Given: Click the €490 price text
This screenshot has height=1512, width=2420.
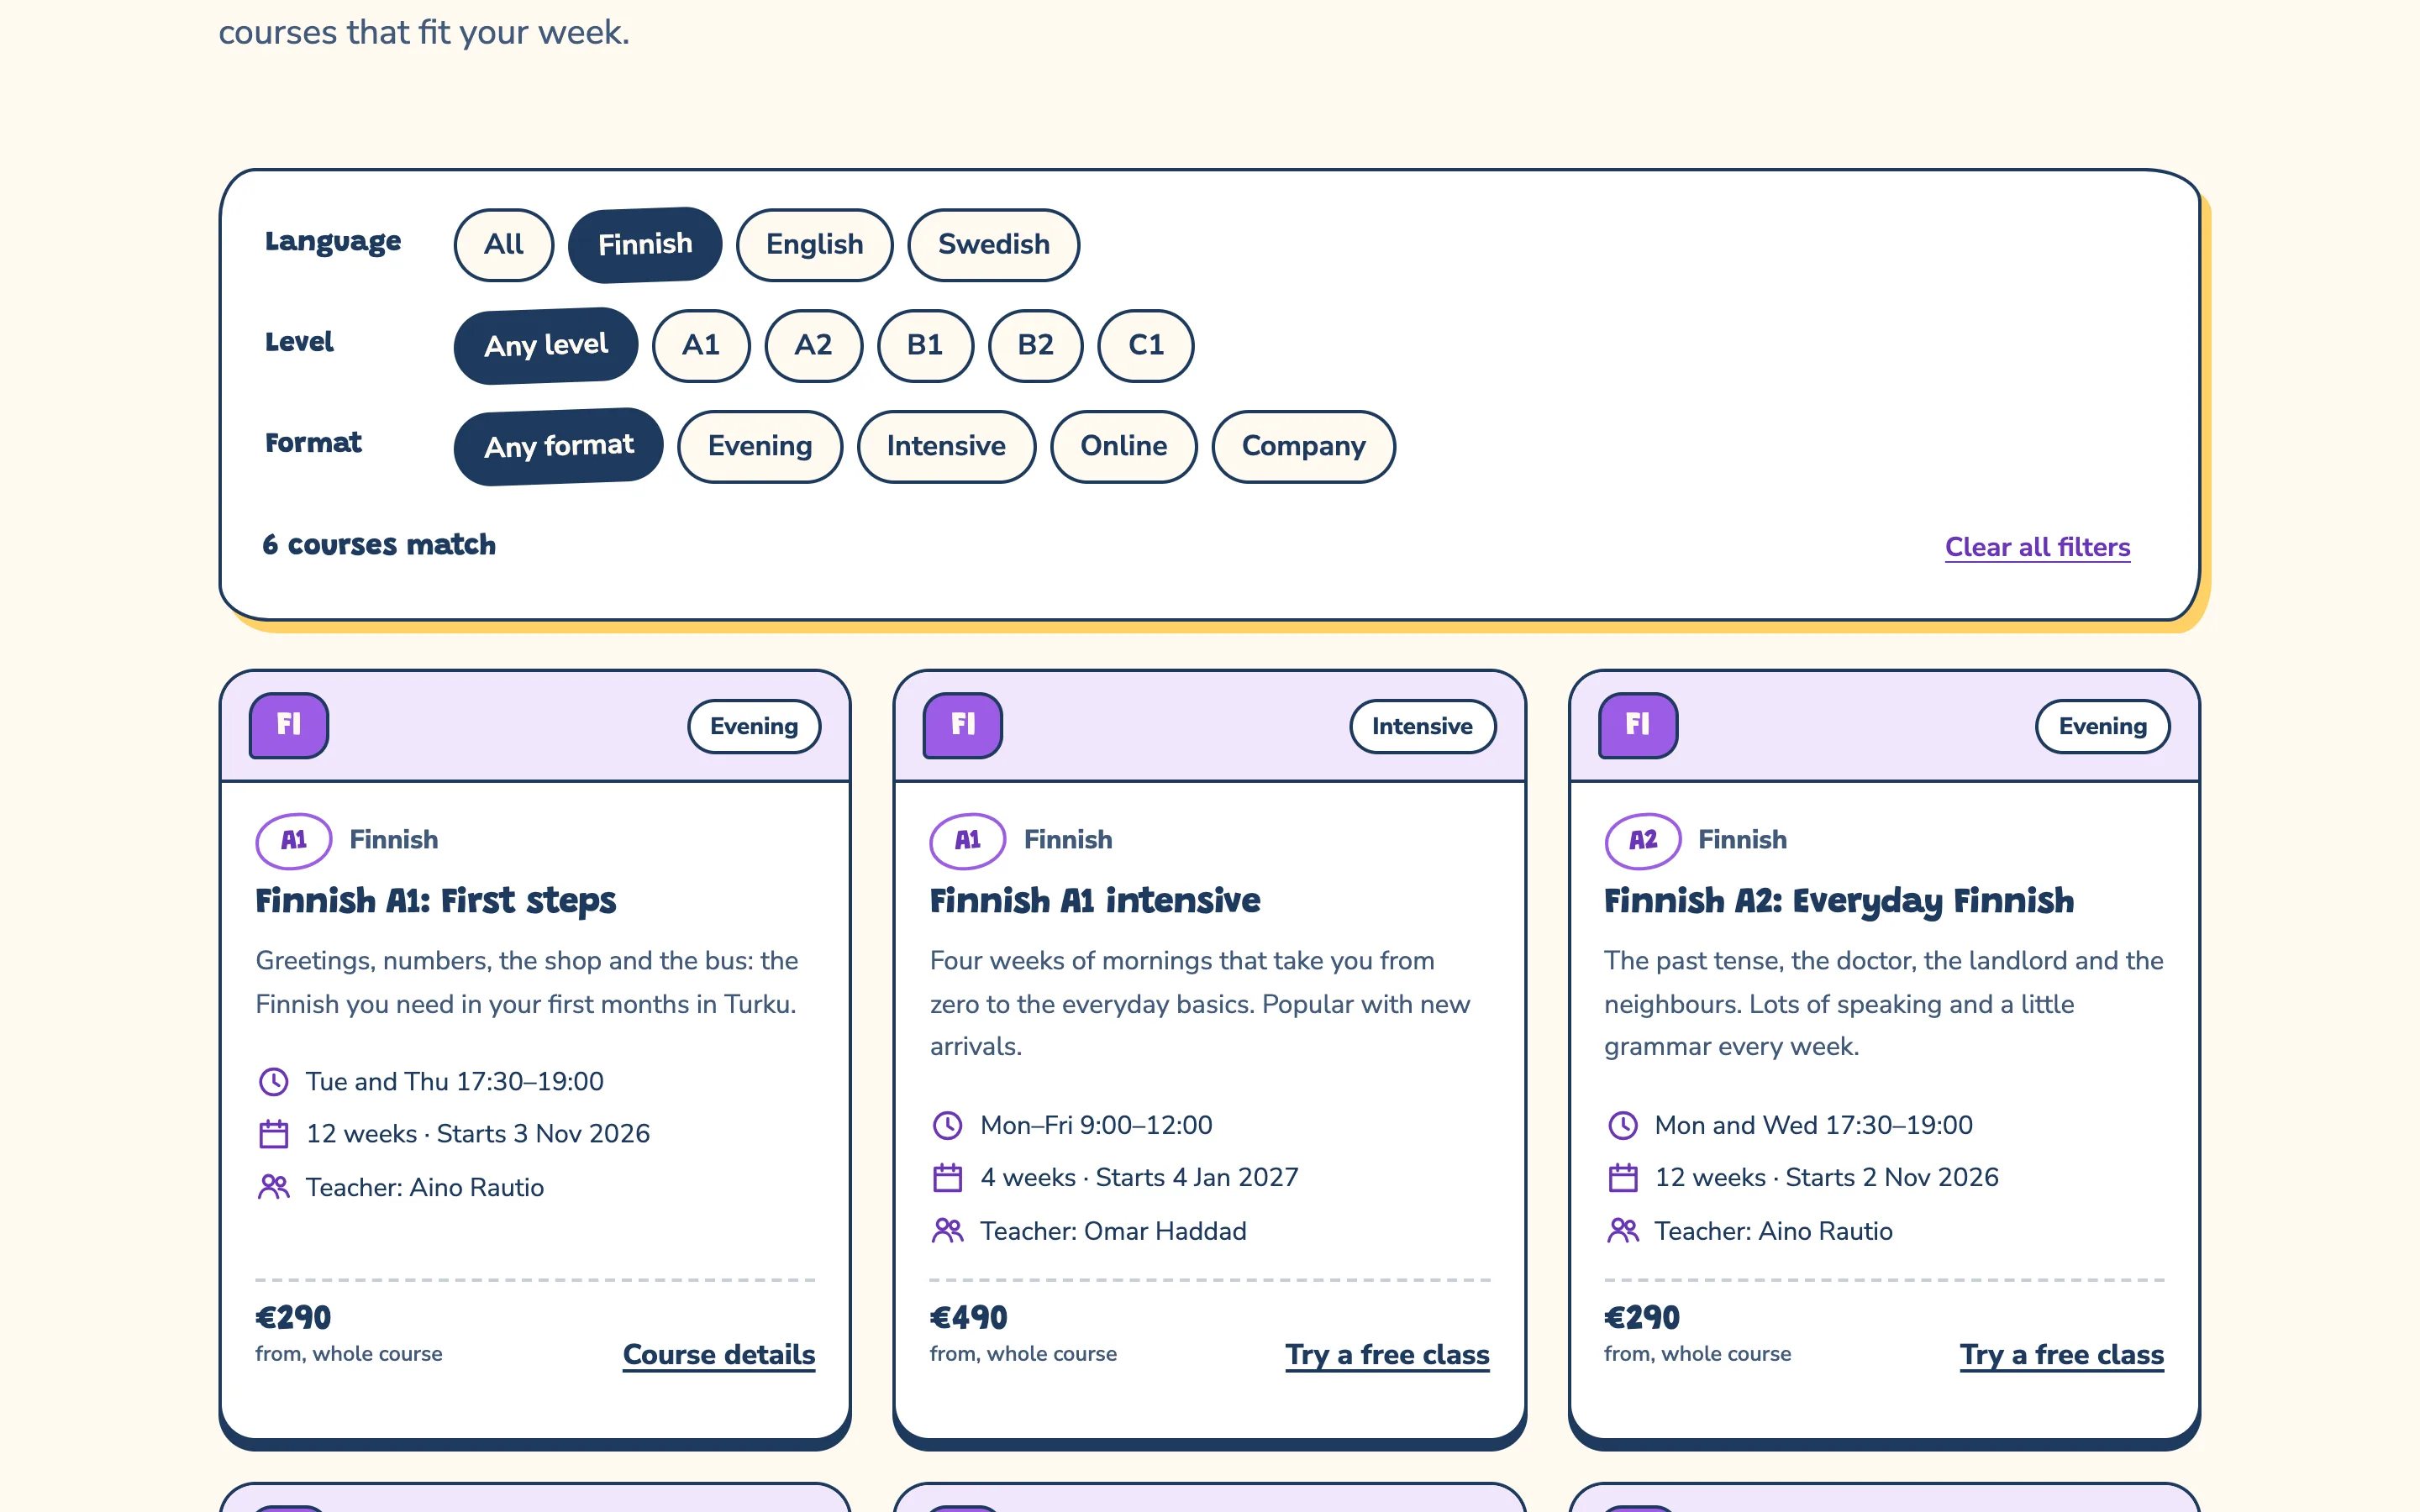Looking at the screenshot, I should (969, 1318).
